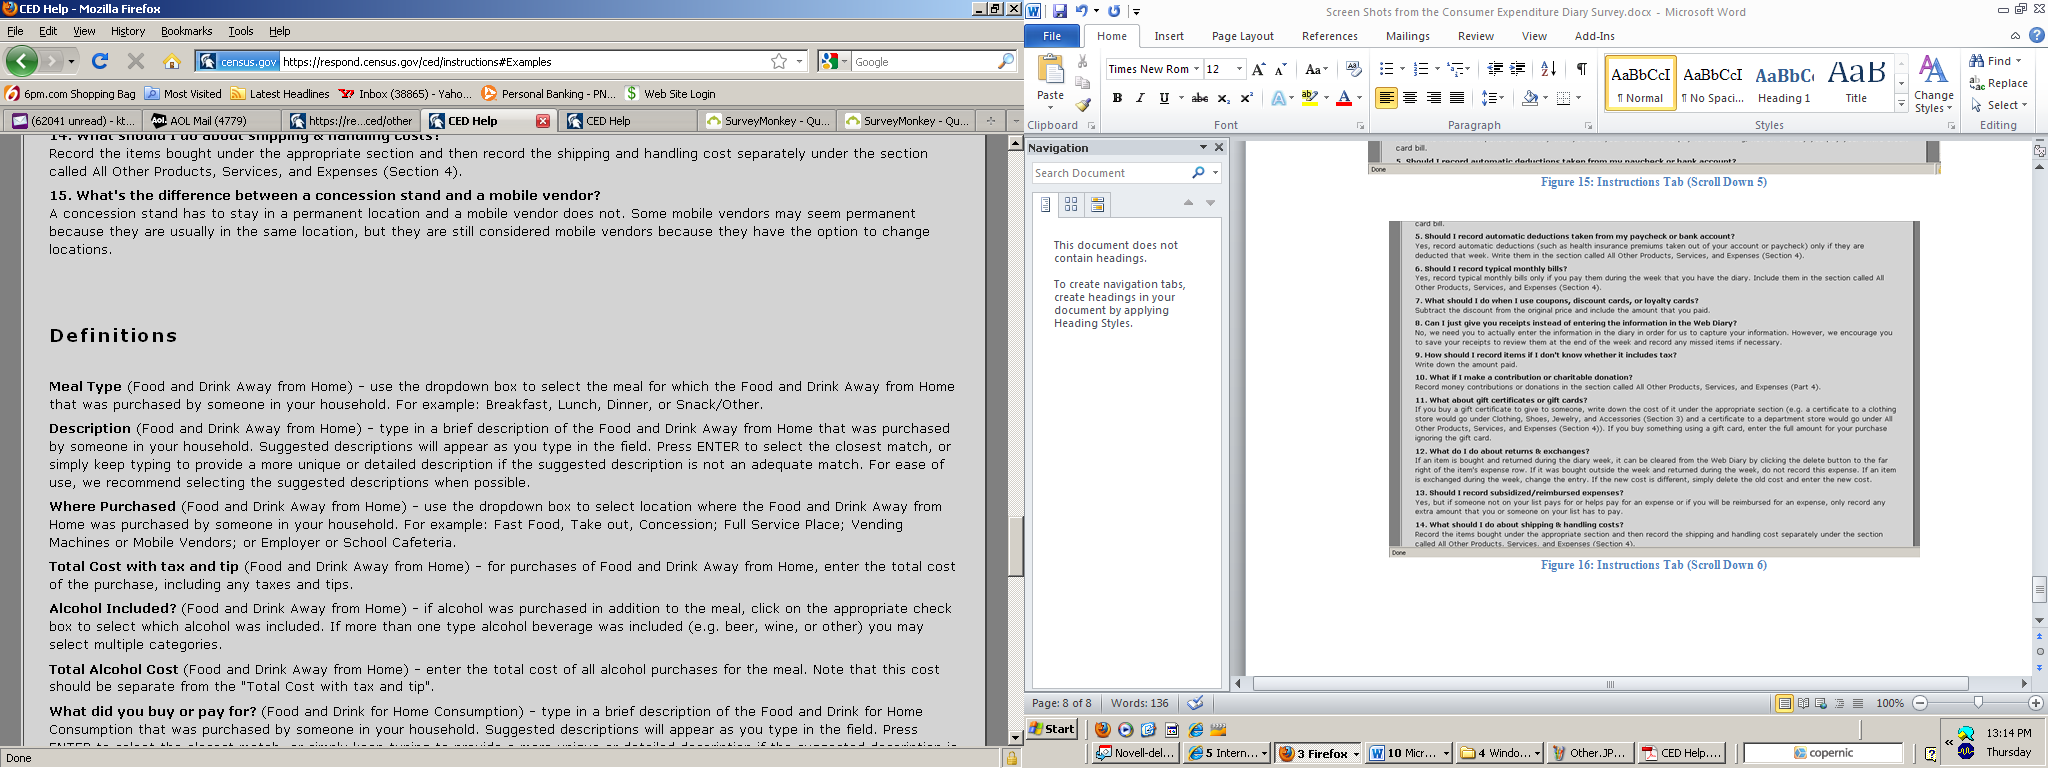Open the Navigation pane search options dropdown

click(x=1215, y=173)
